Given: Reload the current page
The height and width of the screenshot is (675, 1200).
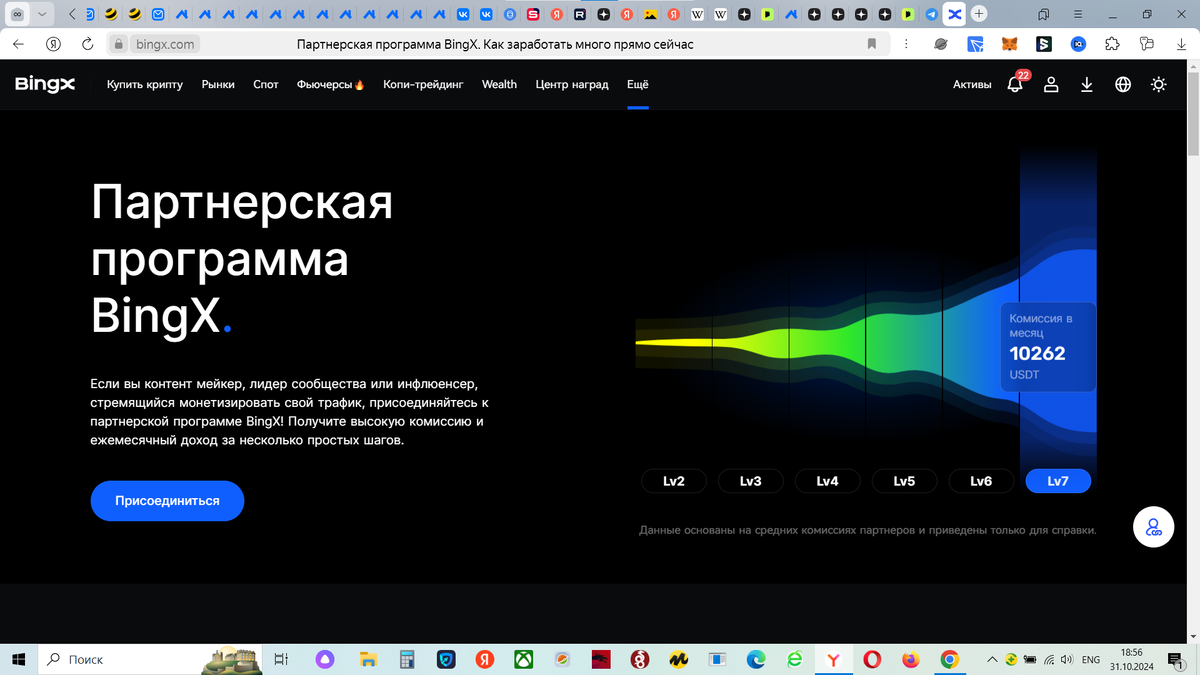Looking at the screenshot, I should tap(87, 44).
